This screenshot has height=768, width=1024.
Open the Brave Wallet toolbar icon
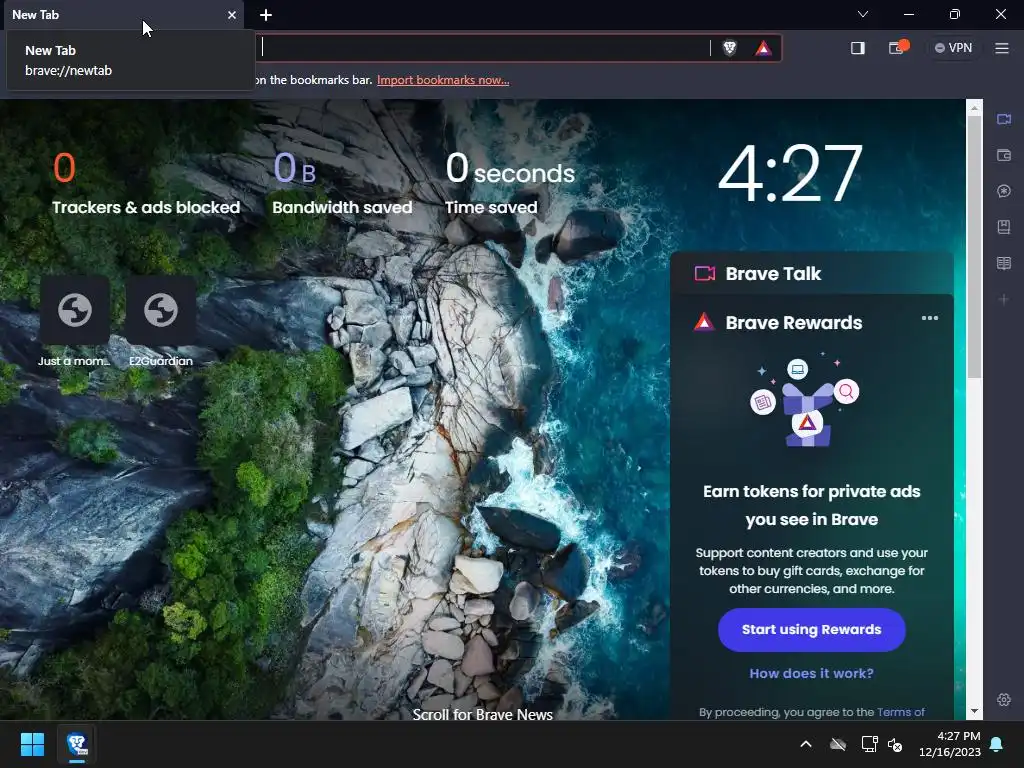[897, 48]
